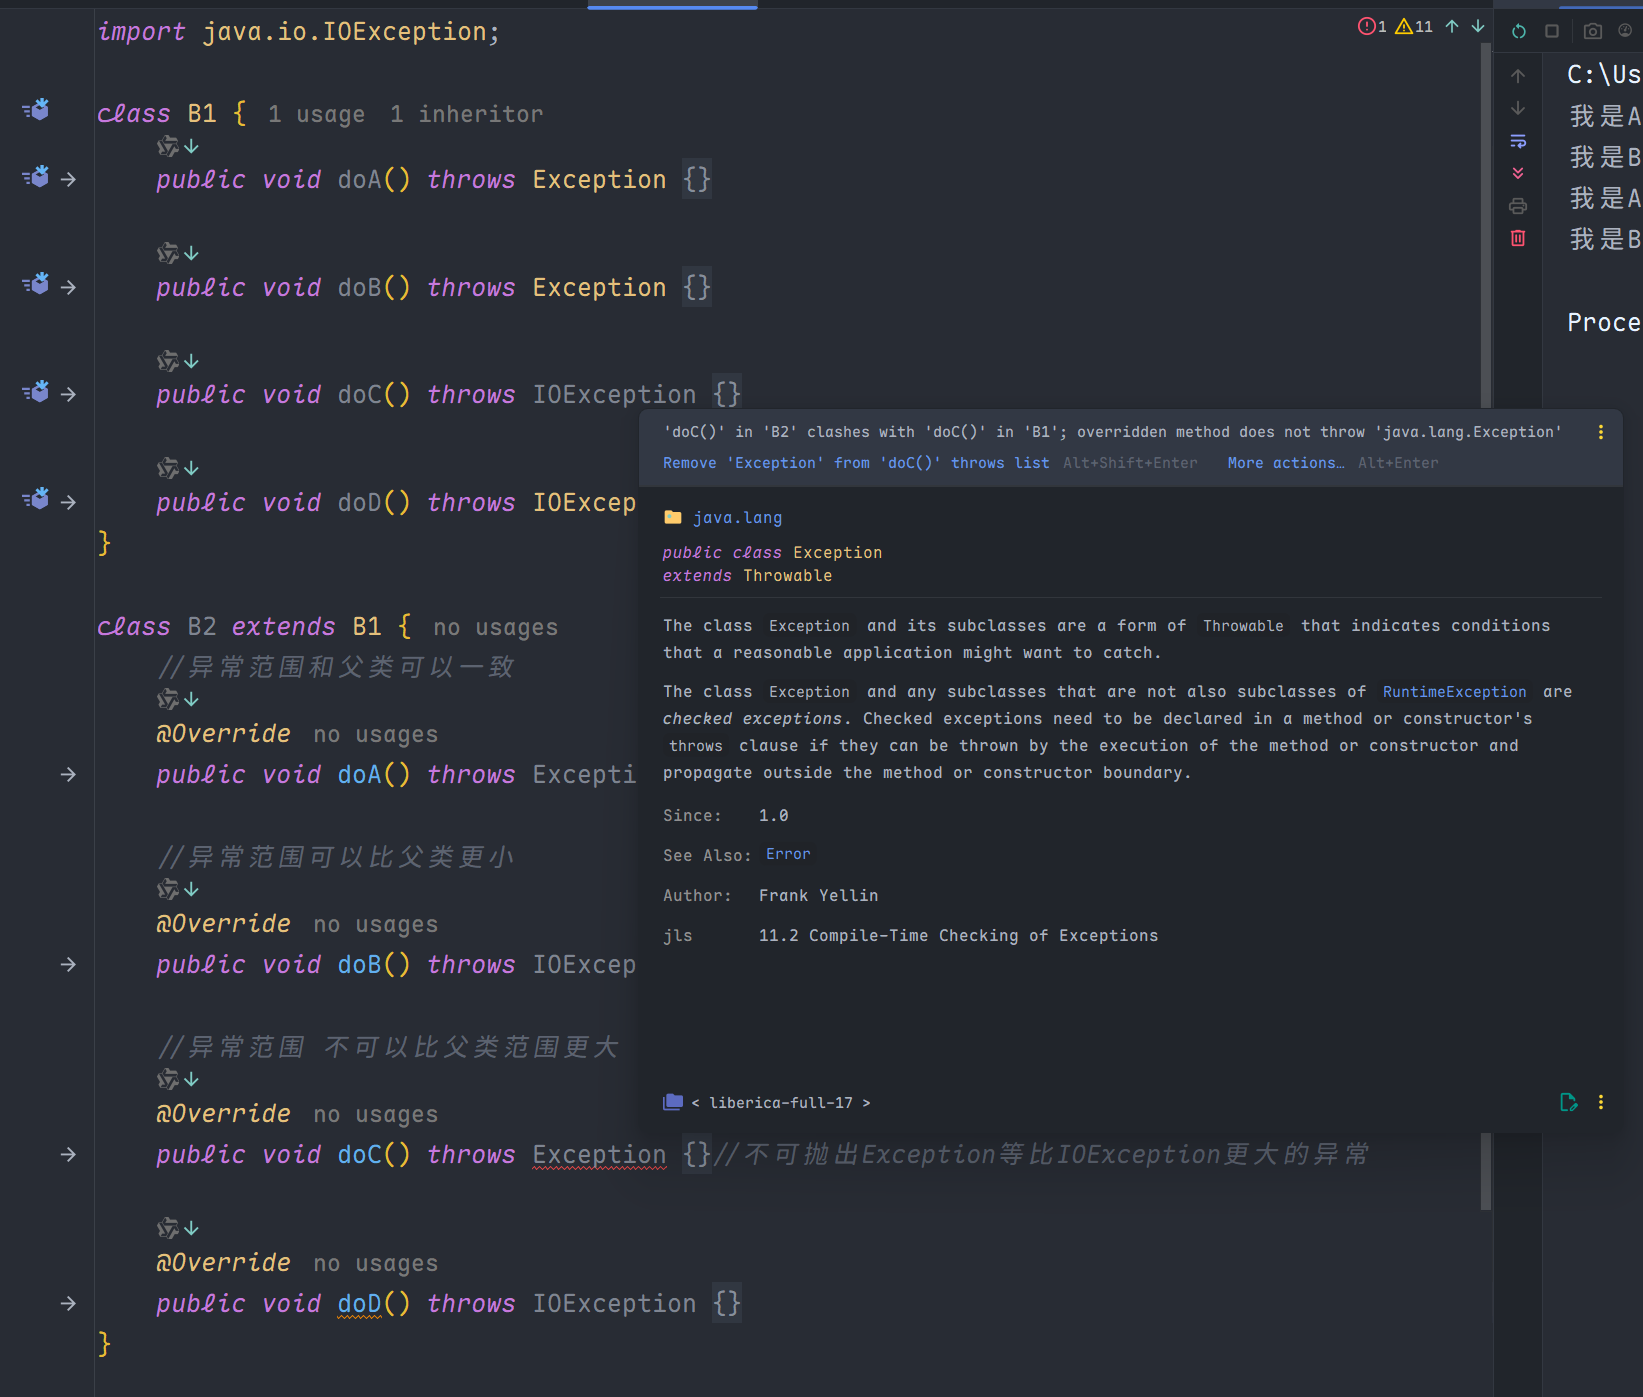Expand the folded {} body of B1 doB()
Screen dimensions: 1643x1397
coord(697,287)
